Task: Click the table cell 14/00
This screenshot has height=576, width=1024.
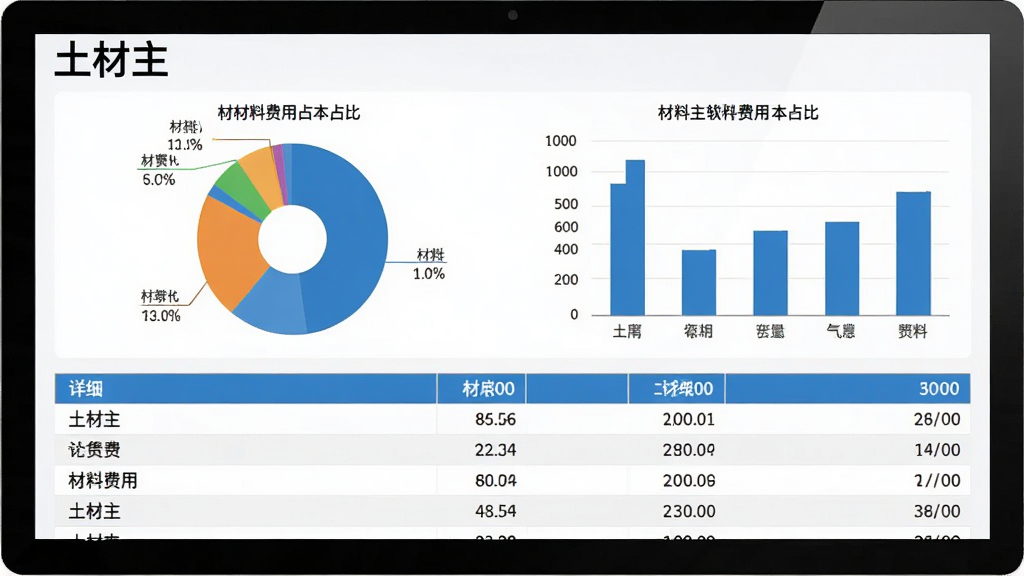Action: [x=937, y=450]
